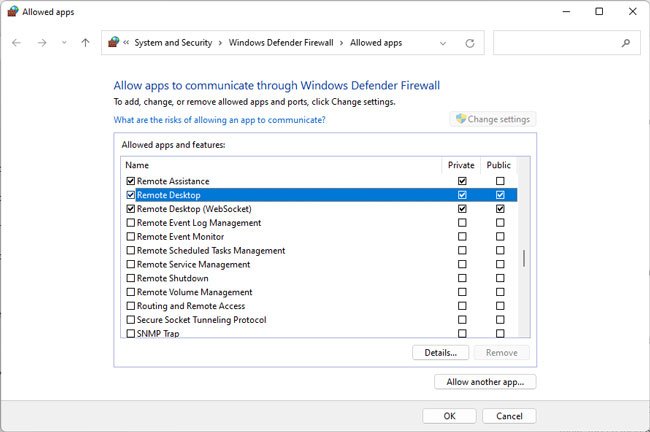
Task: Click the back navigation arrow
Action: (x=17, y=43)
